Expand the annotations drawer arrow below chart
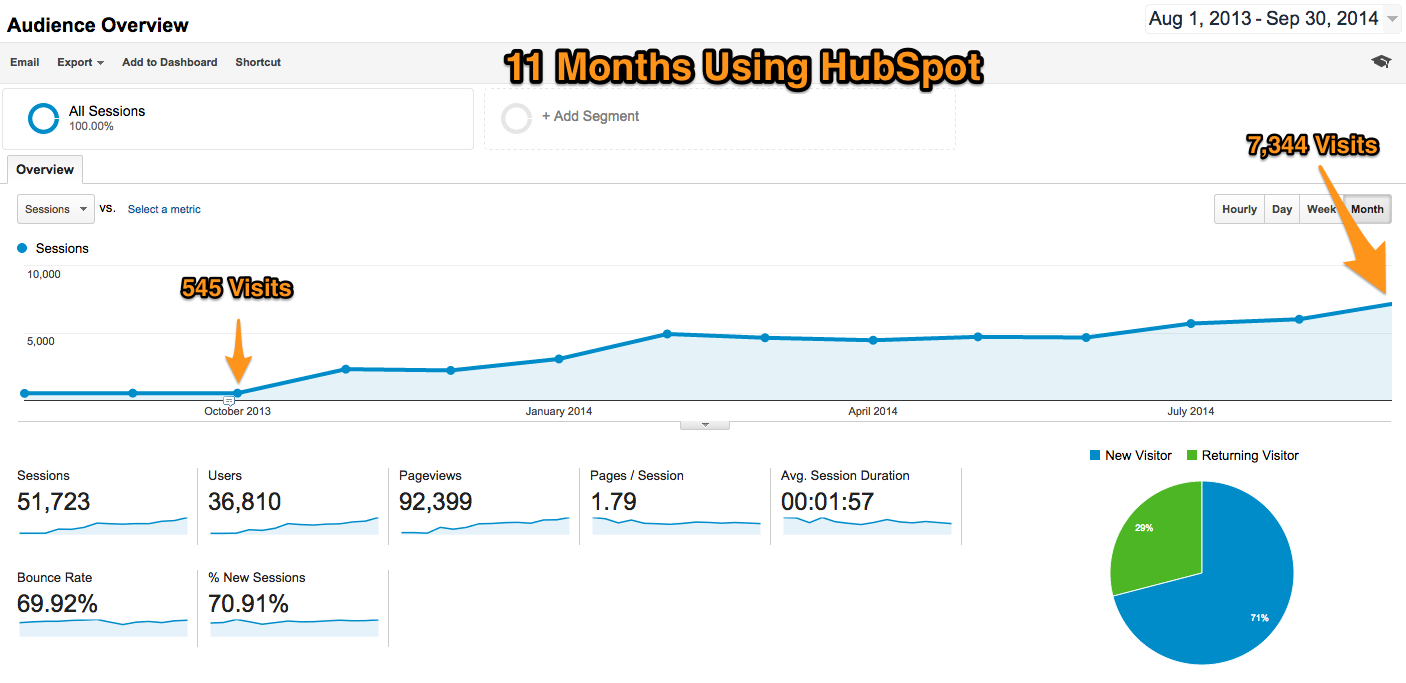1406x683 pixels. point(705,425)
